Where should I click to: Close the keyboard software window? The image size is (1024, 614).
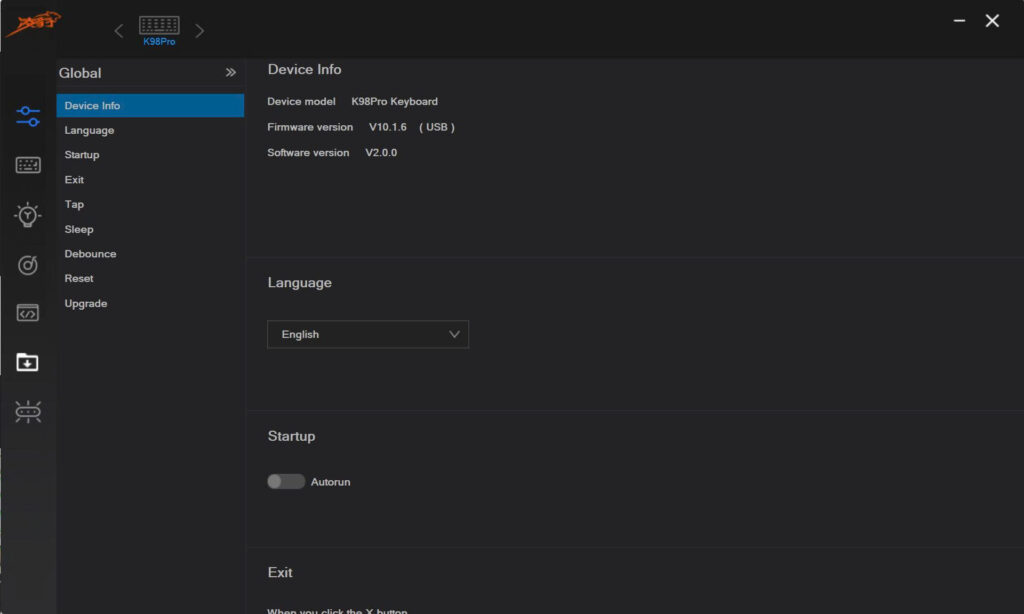click(992, 21)
